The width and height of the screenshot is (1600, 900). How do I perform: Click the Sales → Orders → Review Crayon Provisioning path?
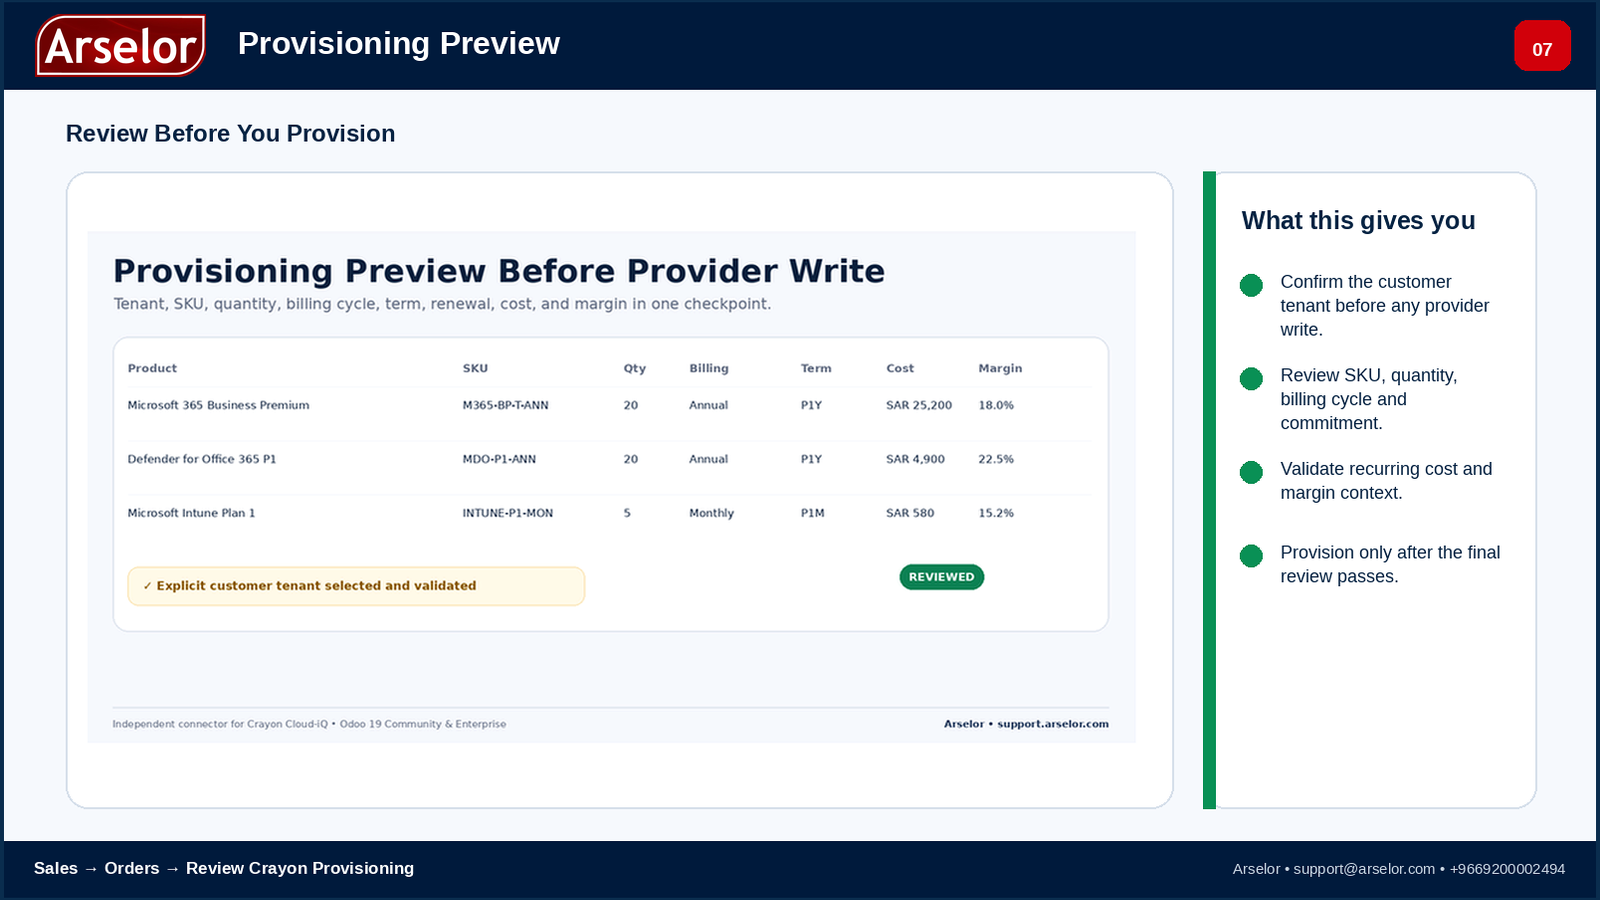pyautogui.click(x=224, y=868)
